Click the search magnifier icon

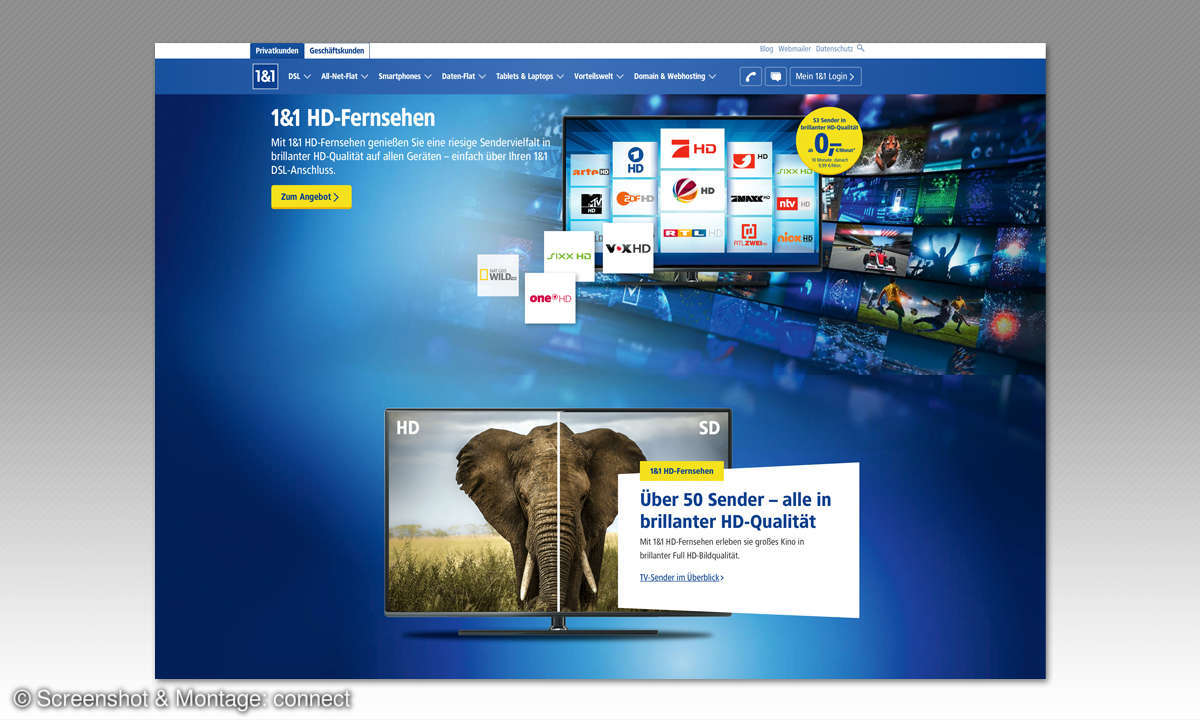[x=860, y=48]
